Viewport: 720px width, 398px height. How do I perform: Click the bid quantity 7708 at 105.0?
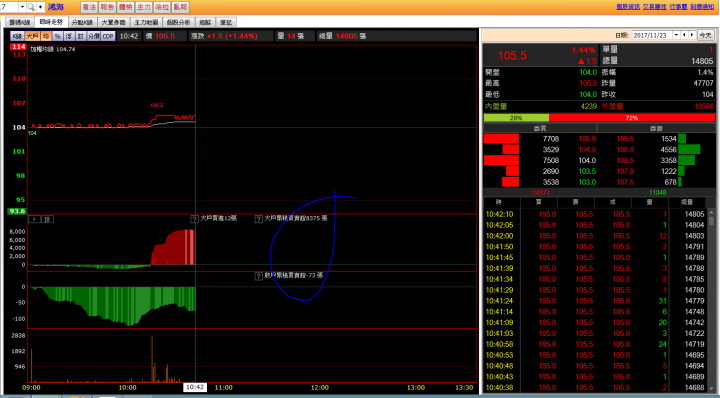click(551, 139)
